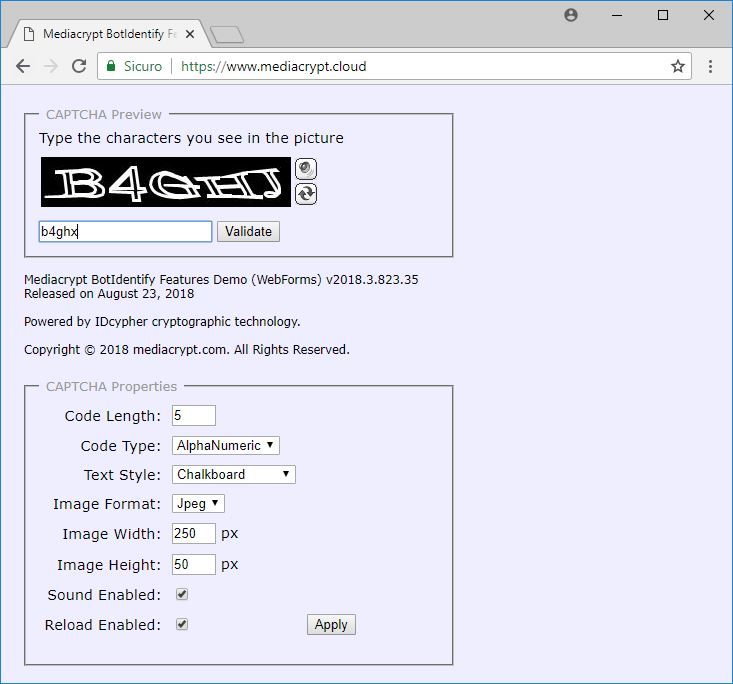Image resolution: width=733 pixels, height=684 pixels.
Task: Bookmark page with the star icon
Action: click(x=678, y=66)
